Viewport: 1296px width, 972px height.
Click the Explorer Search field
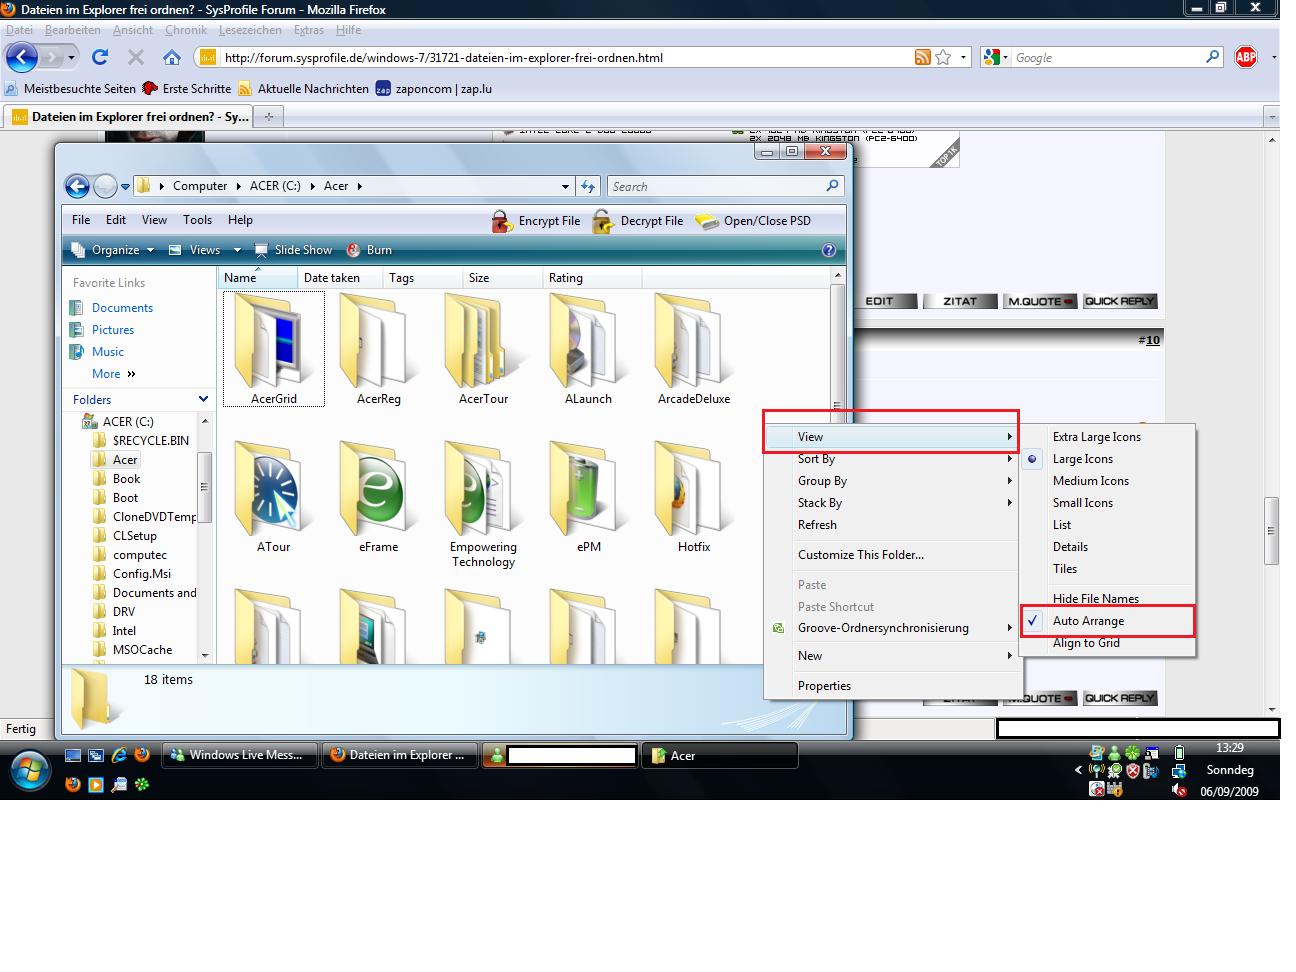(x=724, y=186)
